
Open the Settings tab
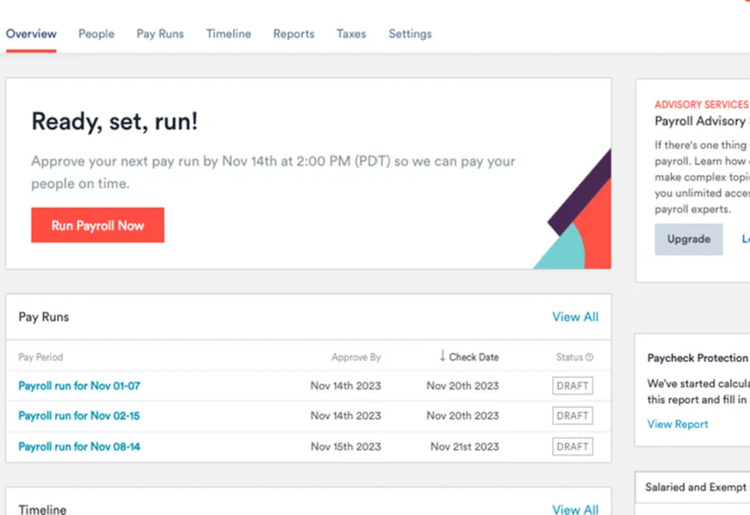coord(410,34)
